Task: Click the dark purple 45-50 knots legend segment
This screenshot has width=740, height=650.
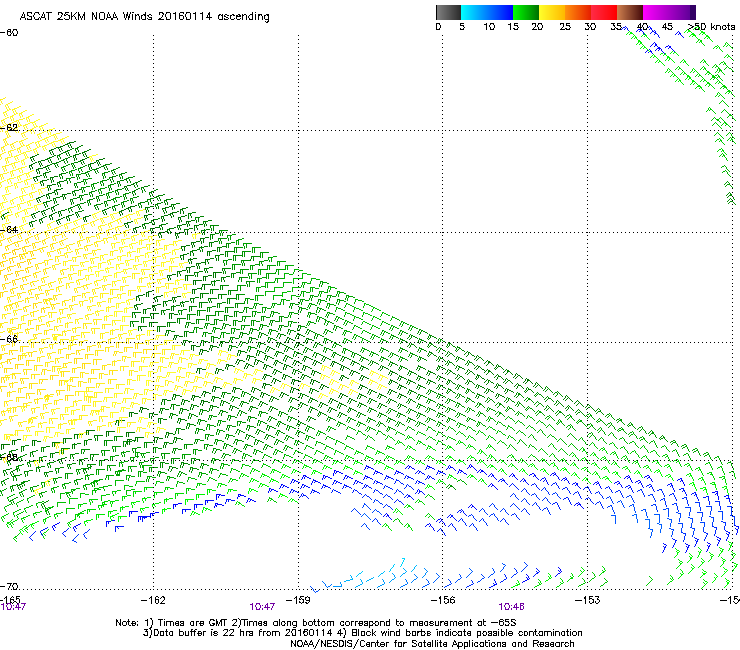Action: 682,12
